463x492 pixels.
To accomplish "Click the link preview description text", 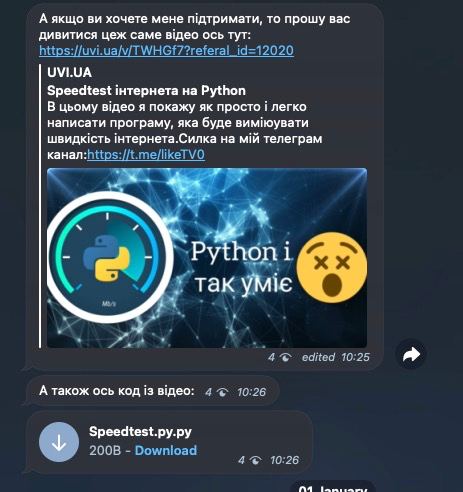I will (x=185, y=131).
